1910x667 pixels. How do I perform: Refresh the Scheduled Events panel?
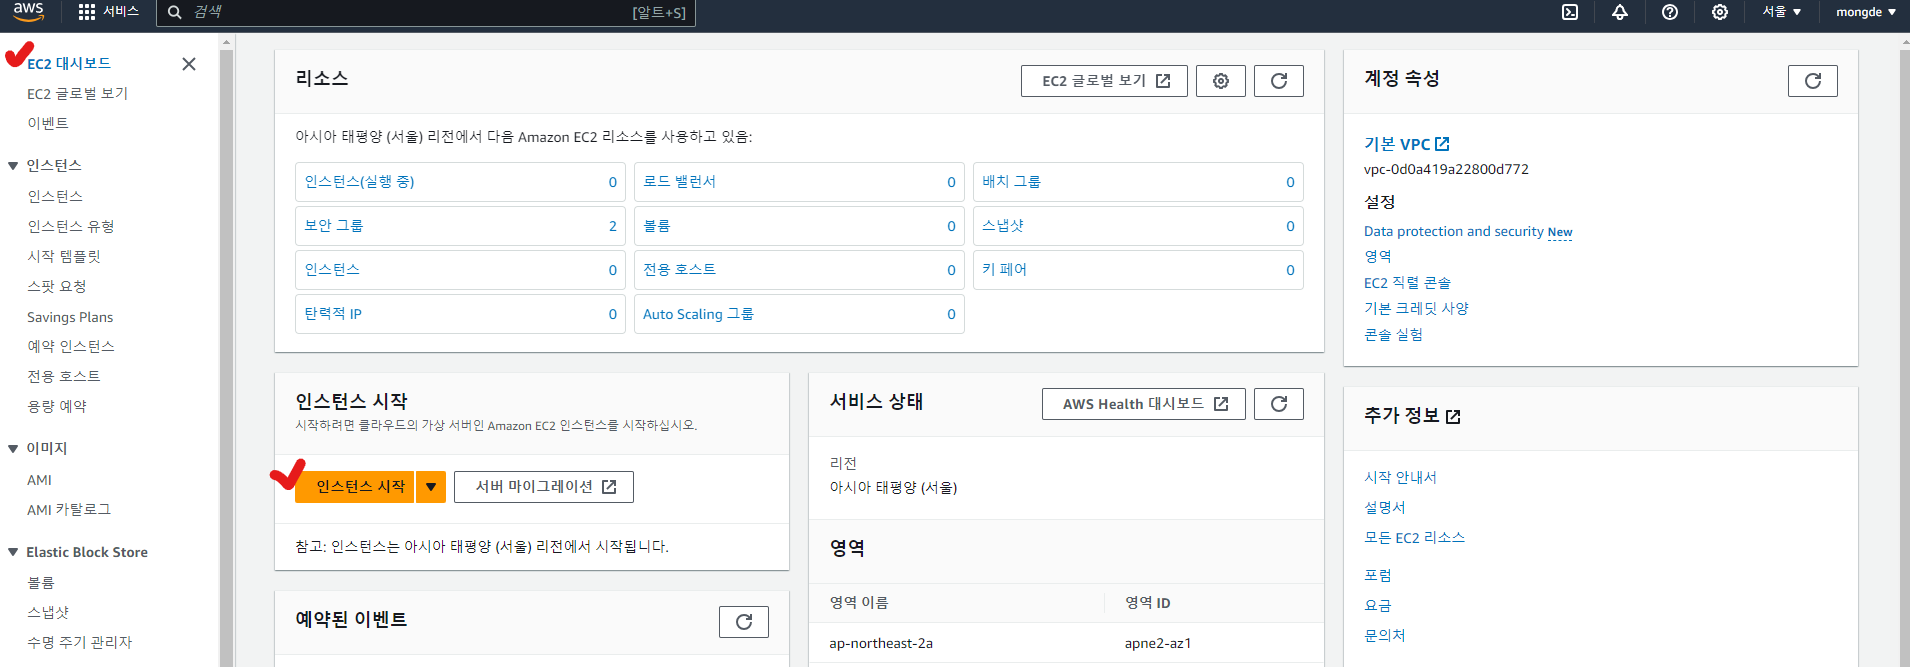coord(744,622)
